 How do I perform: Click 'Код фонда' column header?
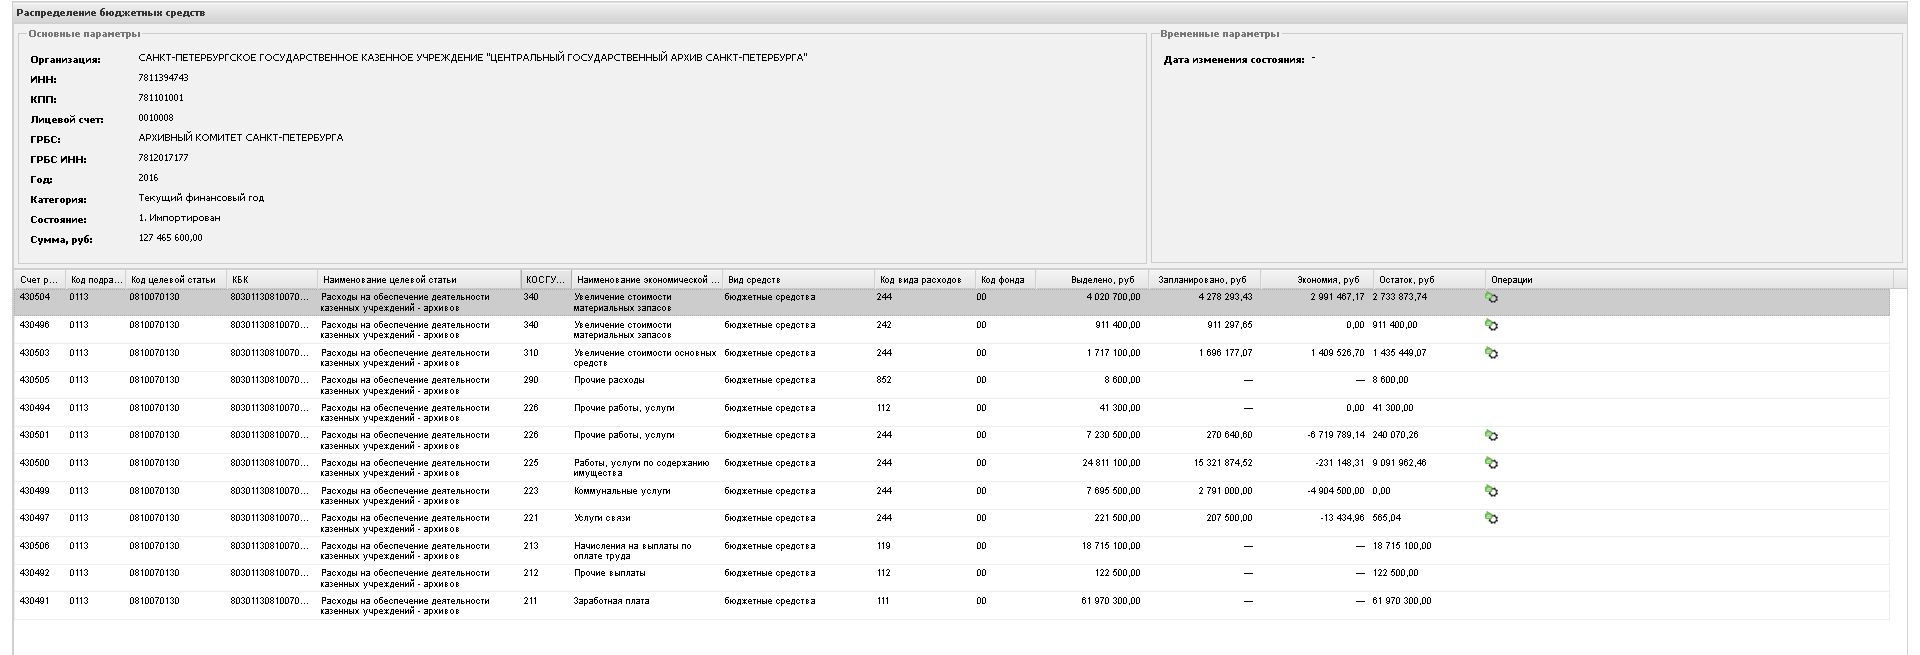coord(1005,280)
